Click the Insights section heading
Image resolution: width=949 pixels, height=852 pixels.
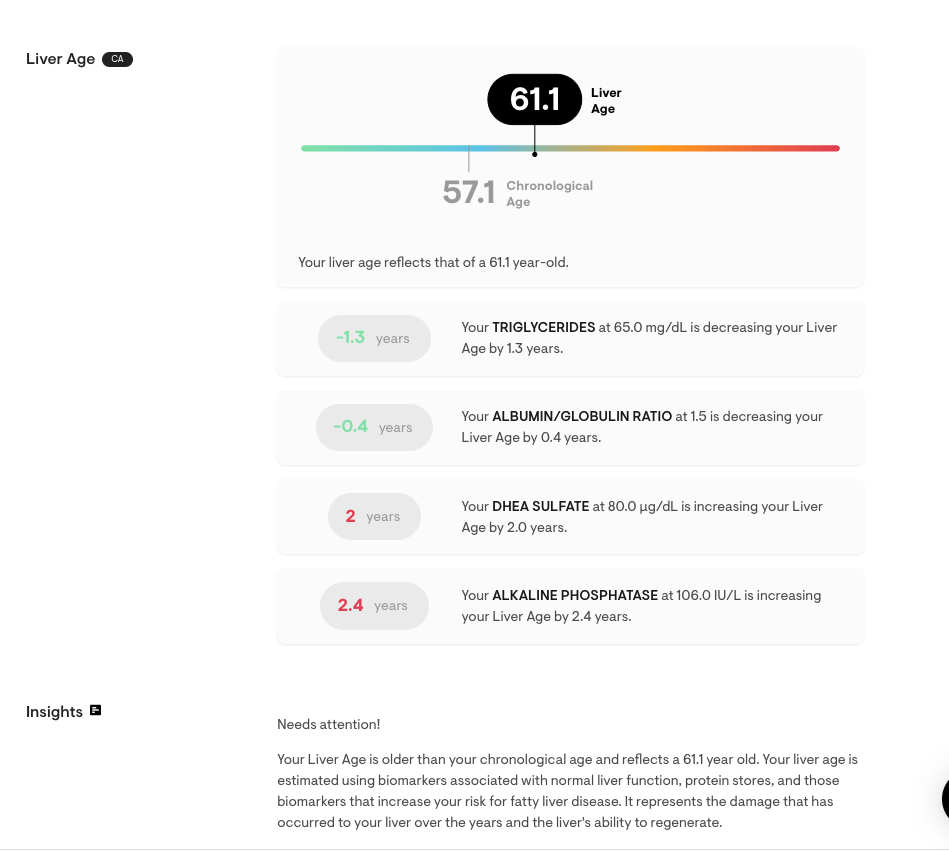(54, 712)
